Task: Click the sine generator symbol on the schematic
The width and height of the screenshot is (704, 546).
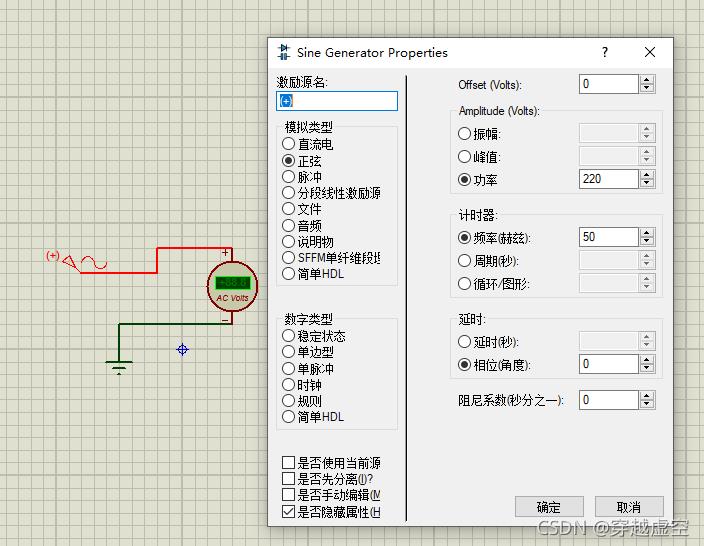Action: click(85, 262)
